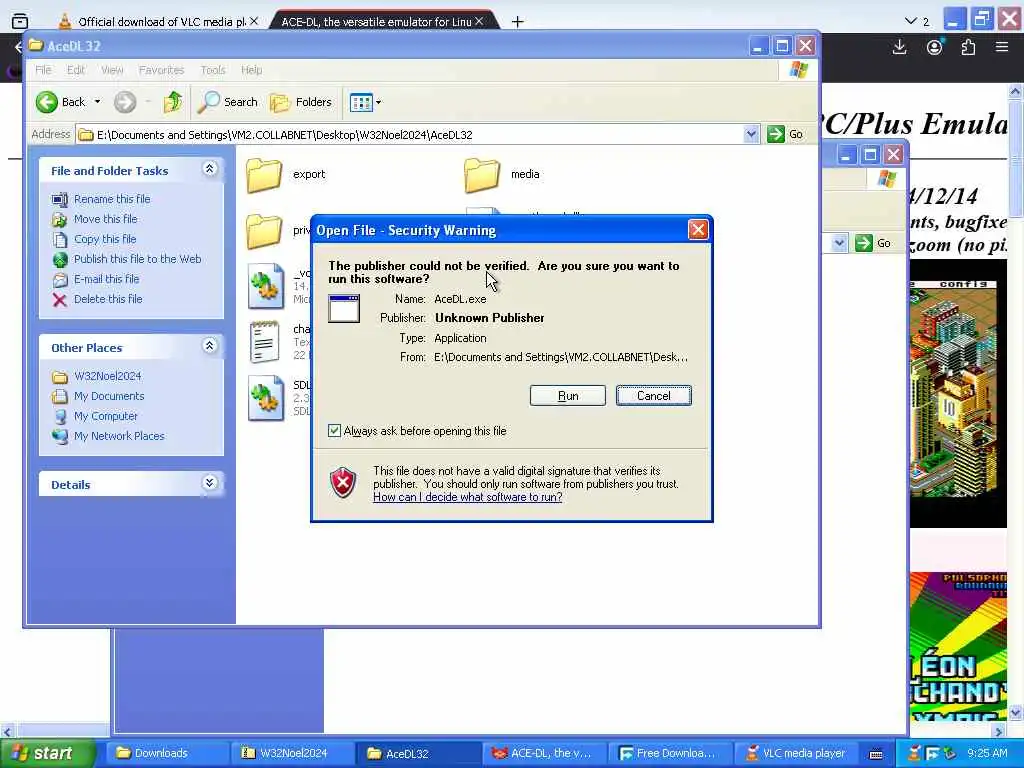Image resolution: width=1024 pixels, height=768 pixels.
Task: Collapse the Other Places panel
Action: [x=210, y=345]
